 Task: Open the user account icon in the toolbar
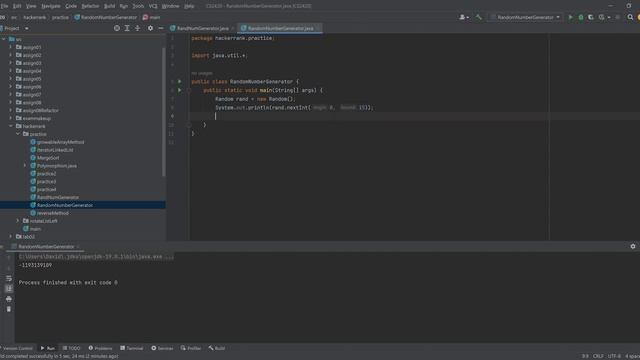463,18
